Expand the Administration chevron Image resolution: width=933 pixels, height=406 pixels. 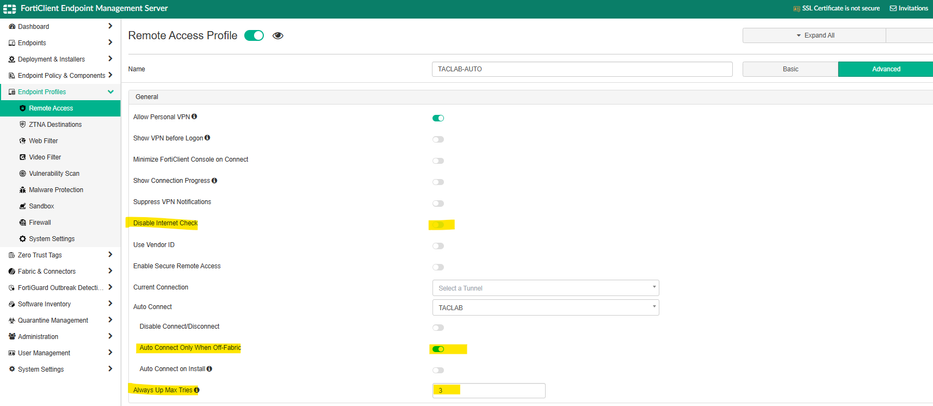point(110,336)
